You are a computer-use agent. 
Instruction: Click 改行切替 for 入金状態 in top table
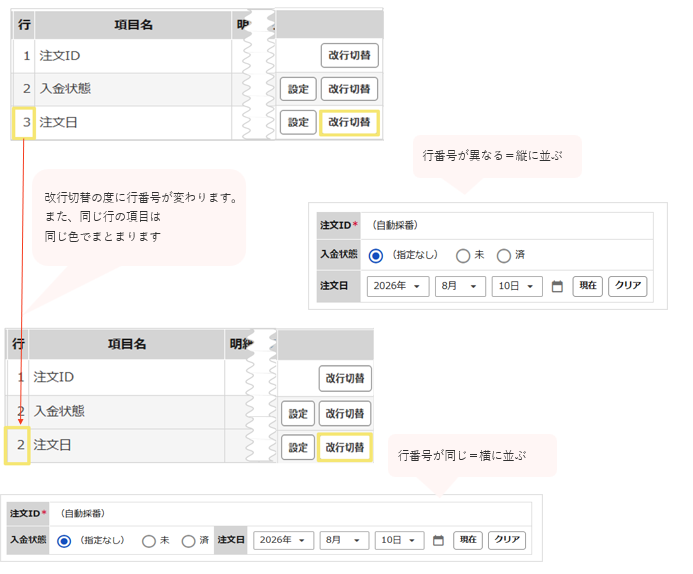coord(350,89)
